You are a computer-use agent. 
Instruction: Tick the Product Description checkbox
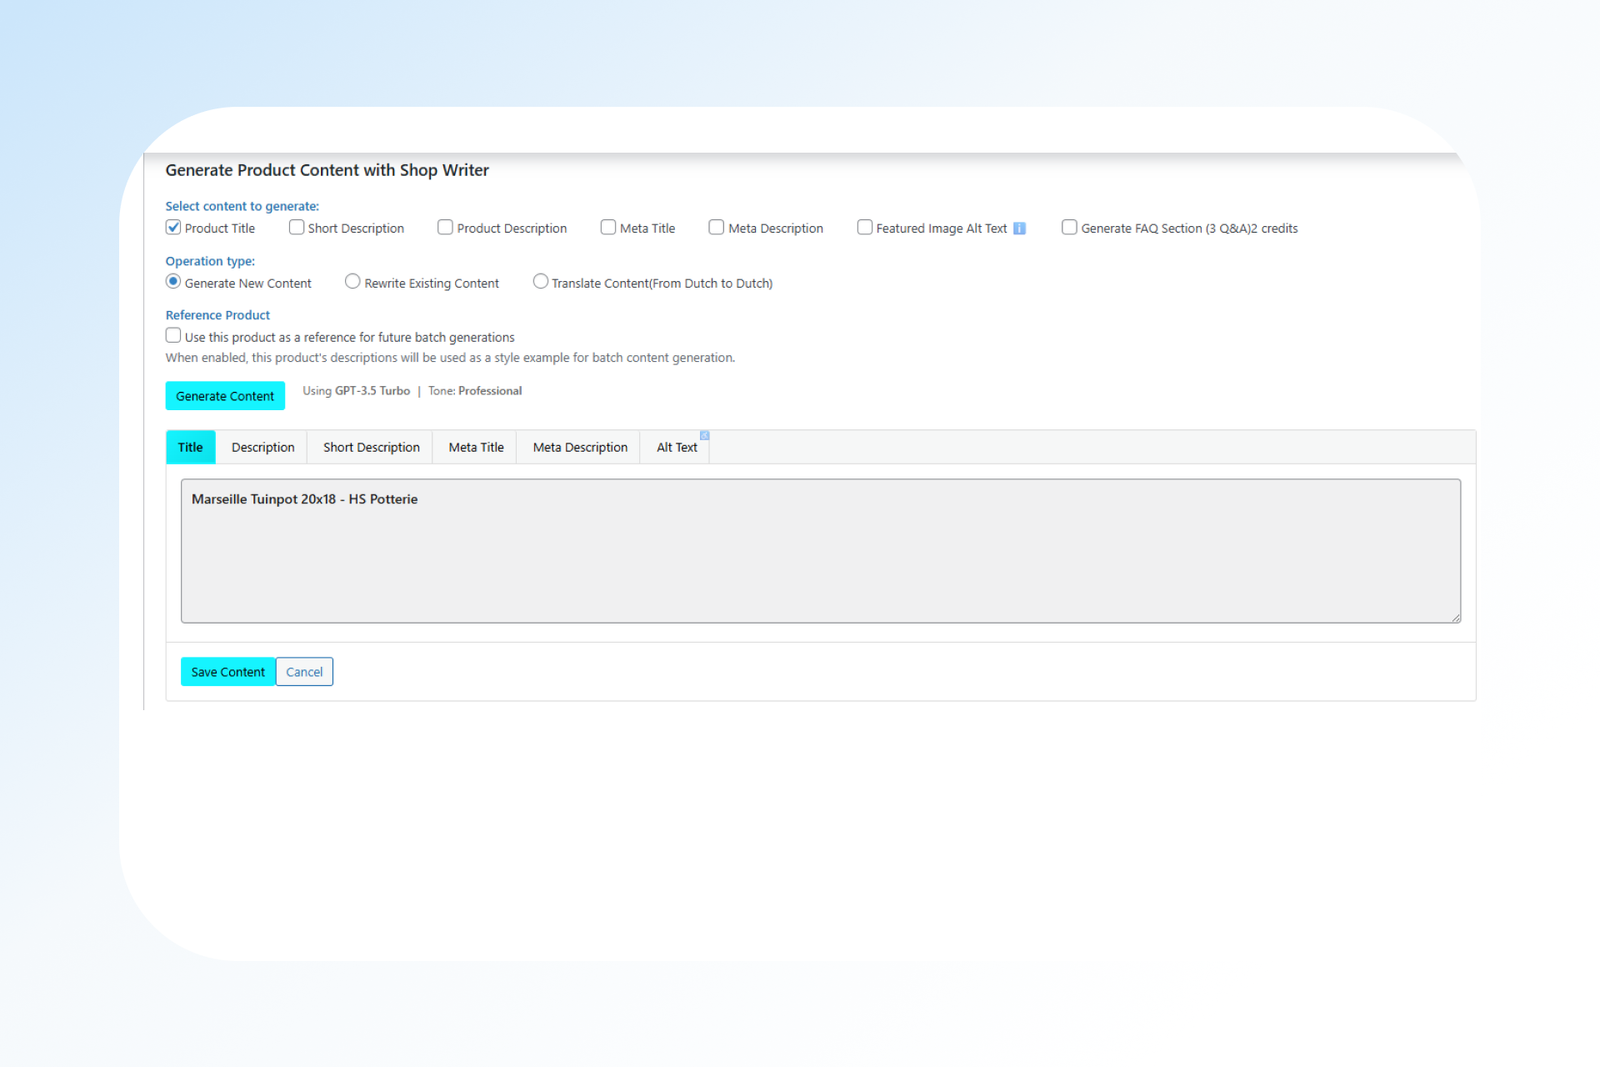445,227
